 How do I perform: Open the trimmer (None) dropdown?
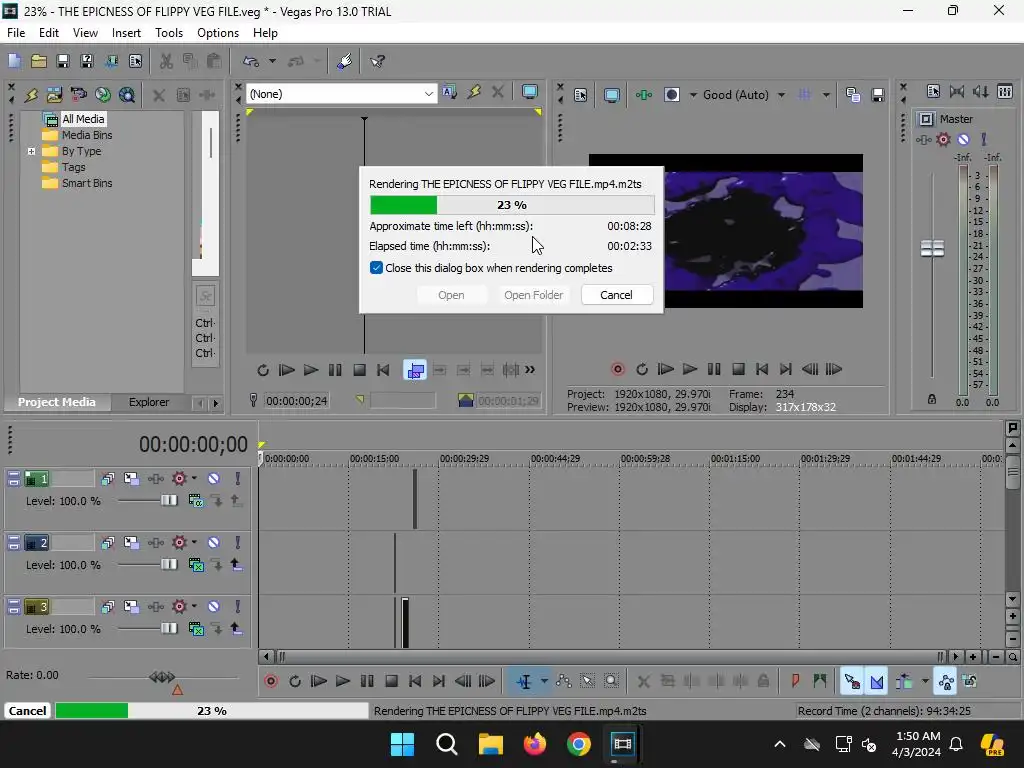[428, 94]
